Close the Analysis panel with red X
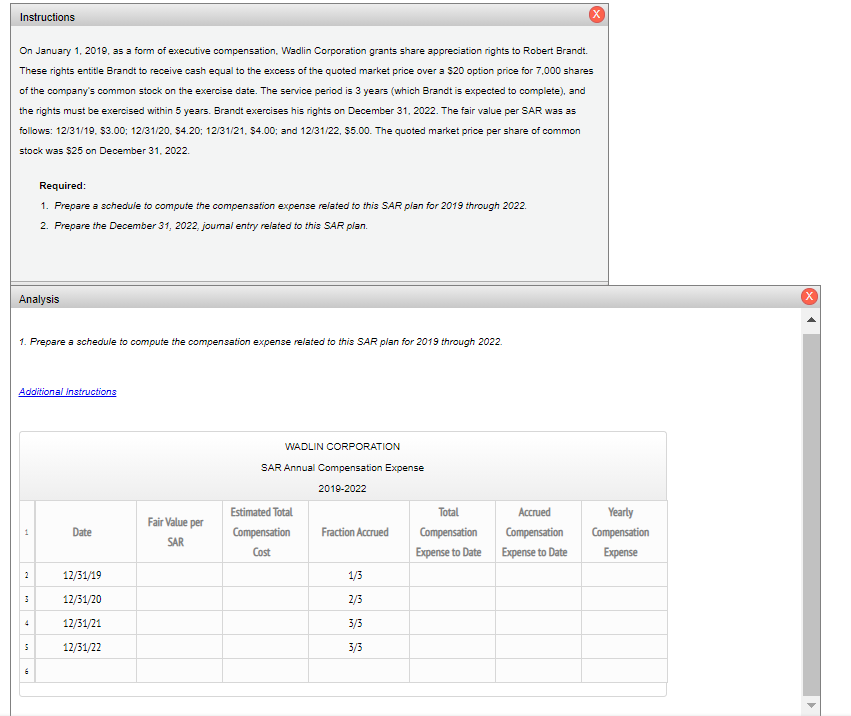The height and width of the screenshot is (716, 851). click(x=809, y=296)
